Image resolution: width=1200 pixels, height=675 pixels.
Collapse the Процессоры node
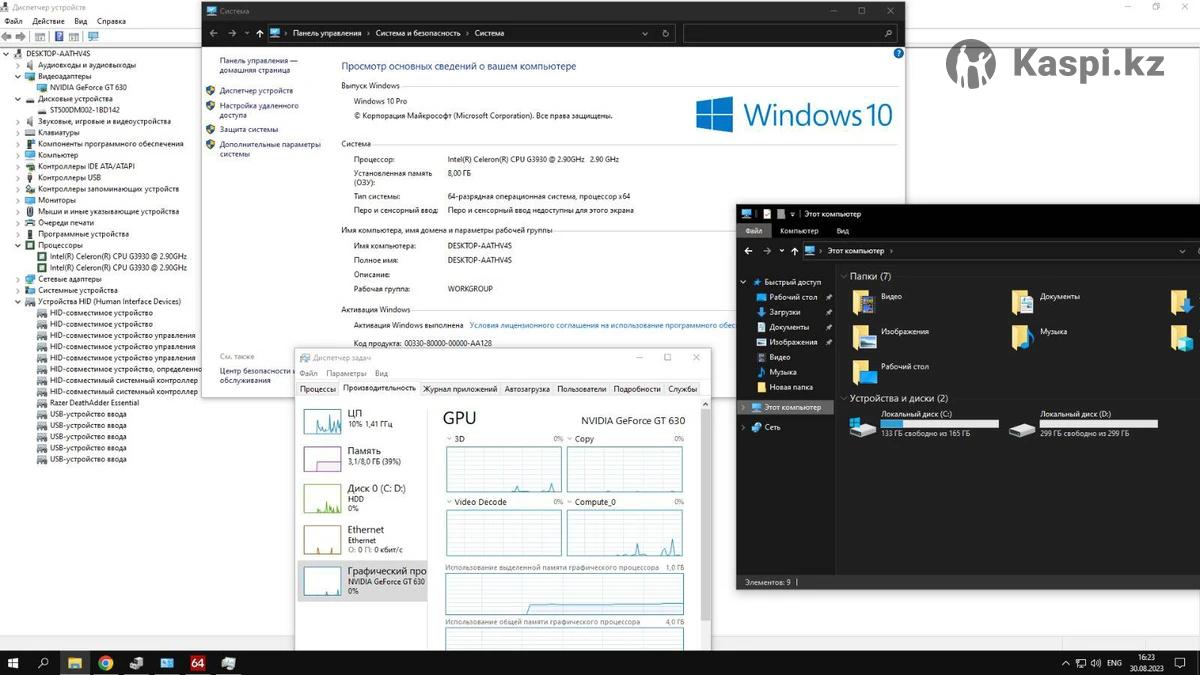[18, 245]
